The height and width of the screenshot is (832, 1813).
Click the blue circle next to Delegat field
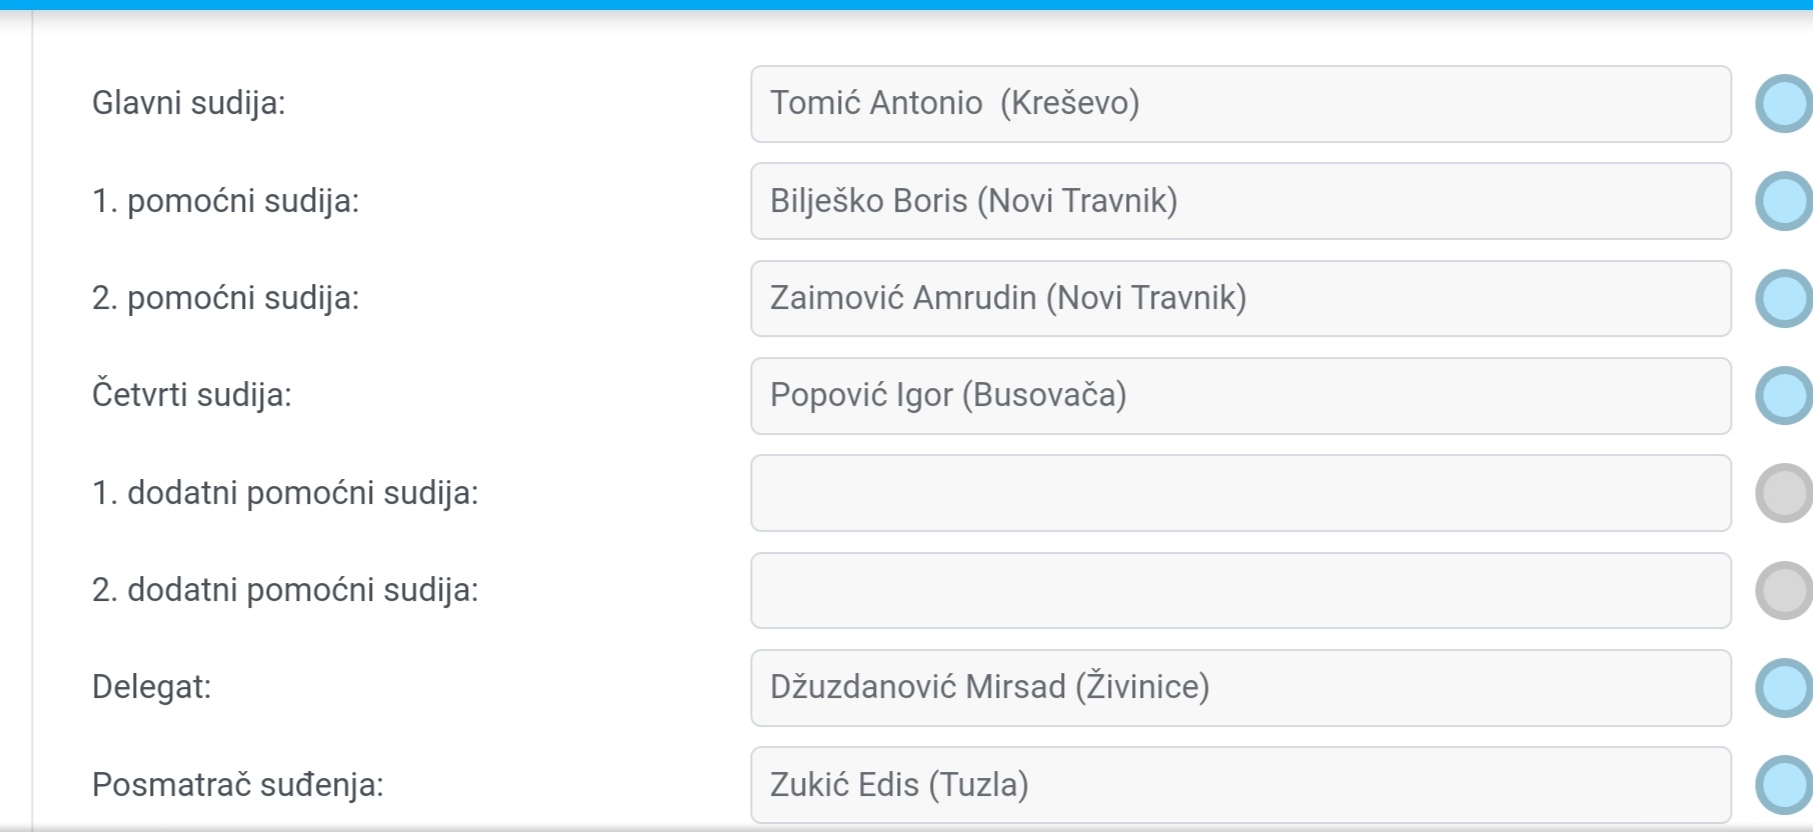1784,688
